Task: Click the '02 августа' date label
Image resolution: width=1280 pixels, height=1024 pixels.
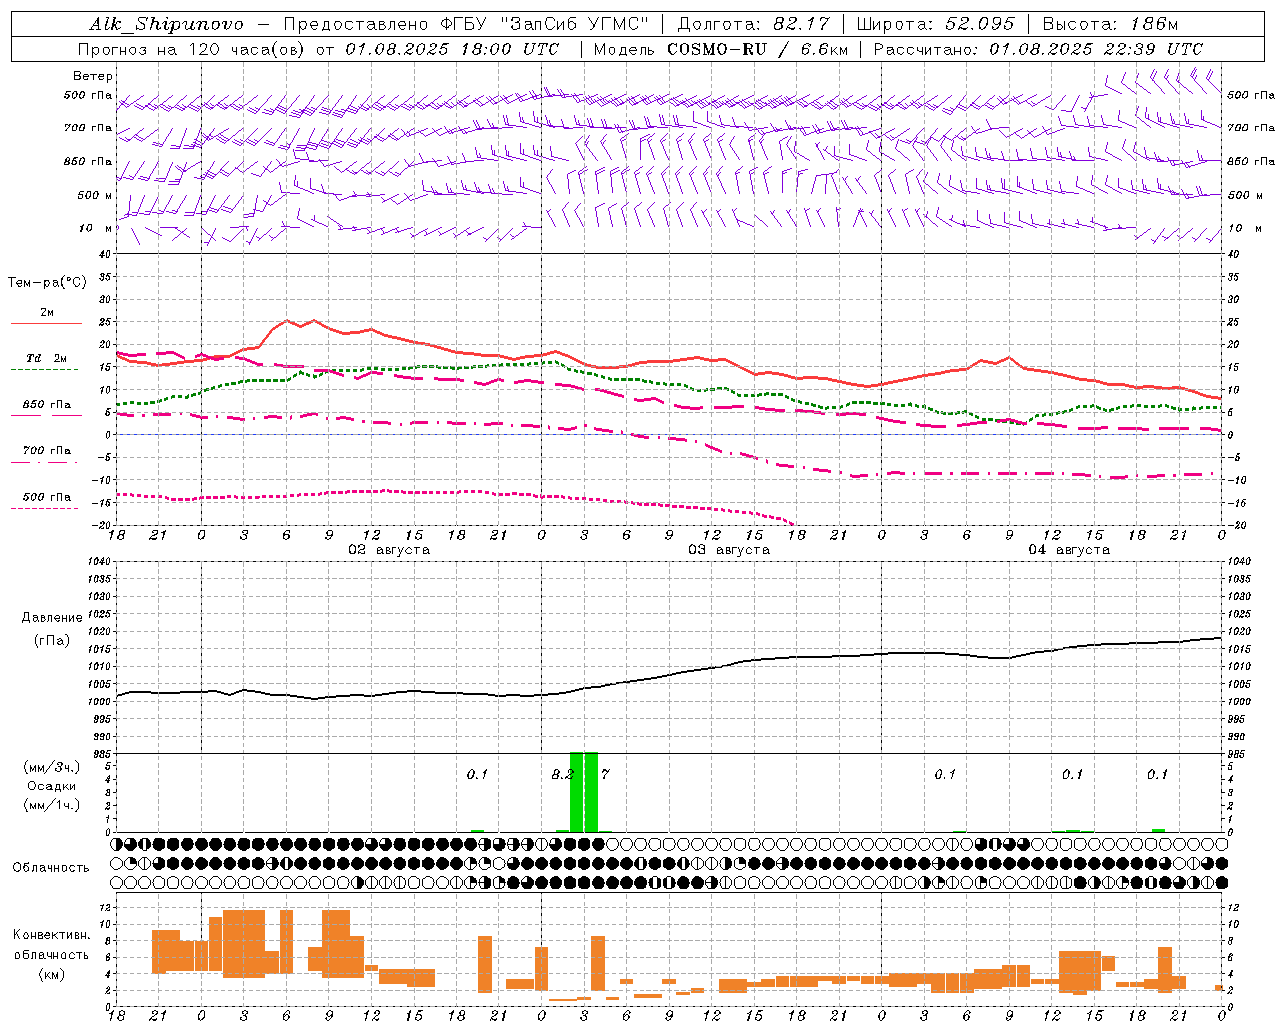Action: point(389,550)
